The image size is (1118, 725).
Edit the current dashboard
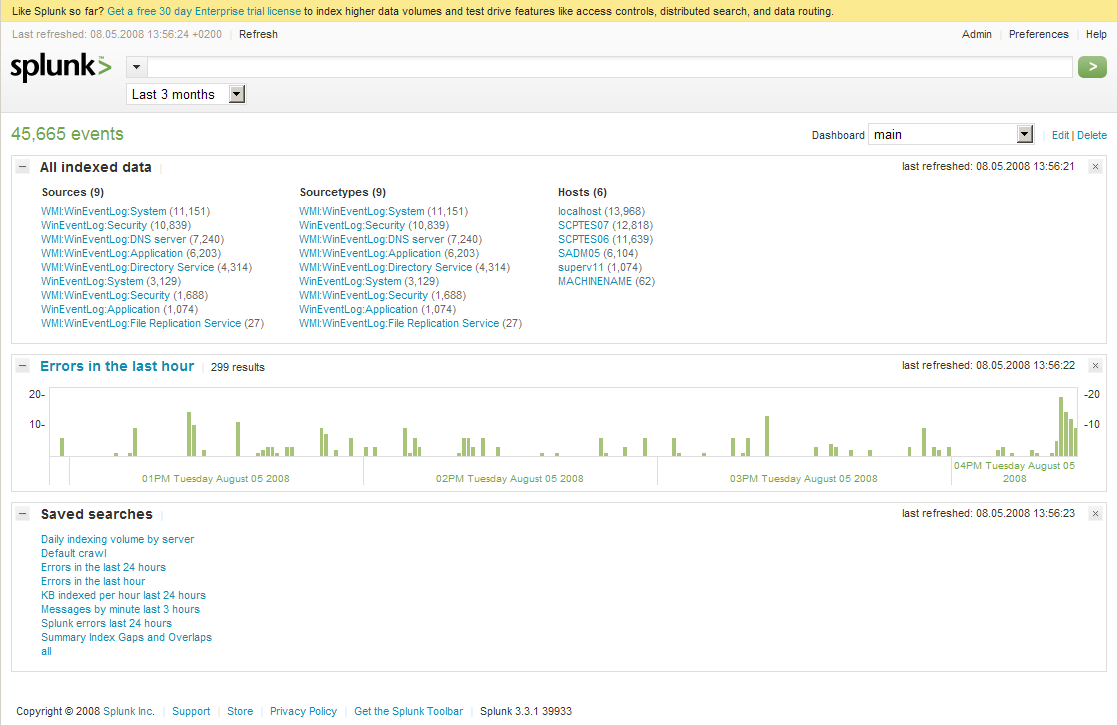(1060, 135)
